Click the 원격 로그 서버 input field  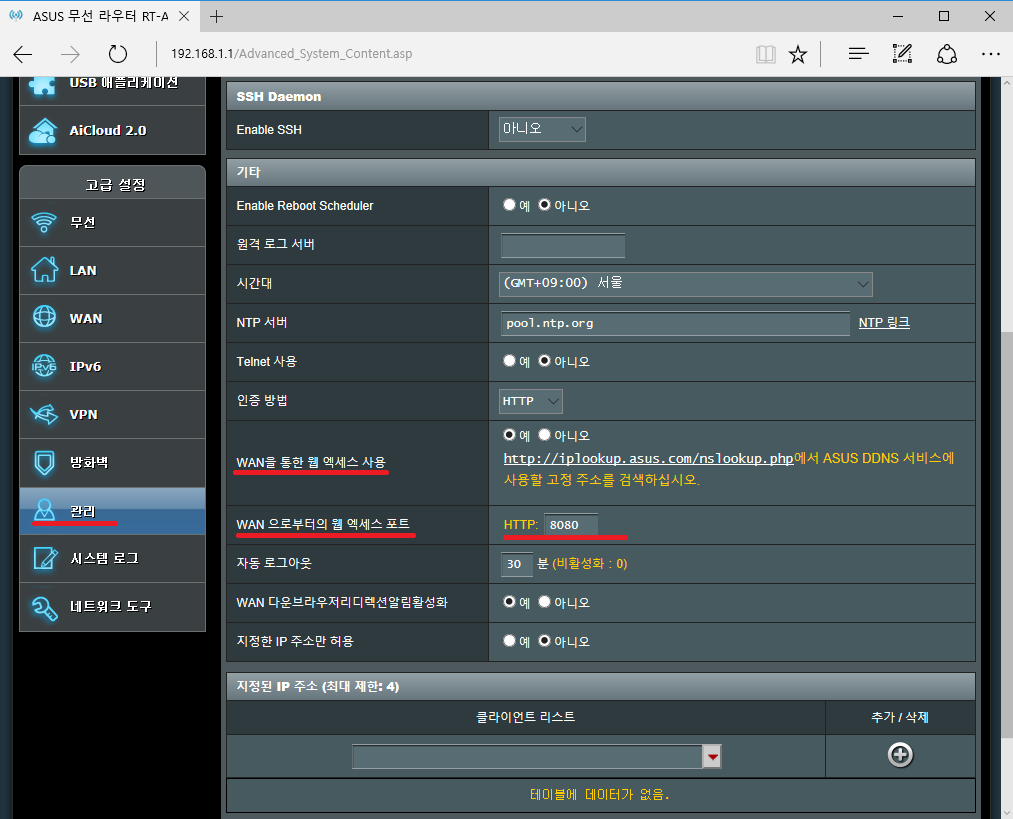coord(563,245)
